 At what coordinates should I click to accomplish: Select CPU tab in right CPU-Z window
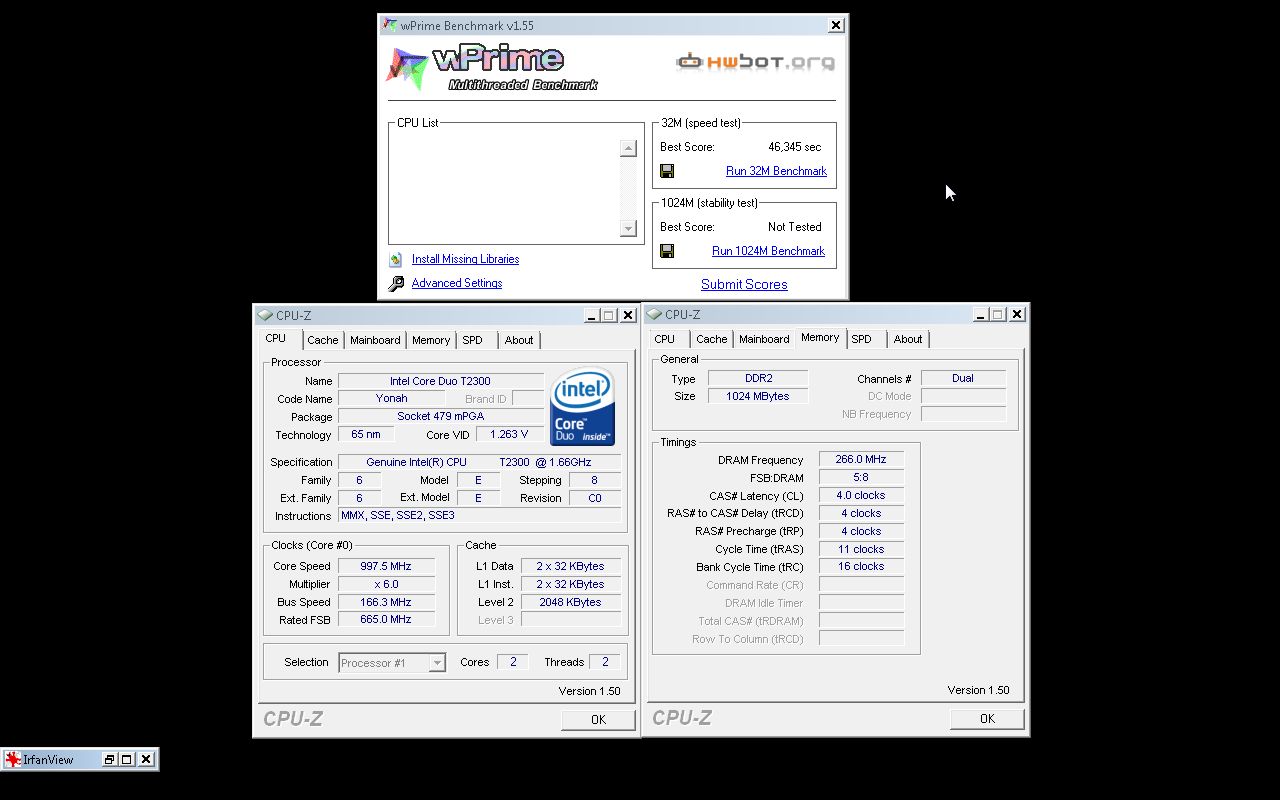(665, 339)
